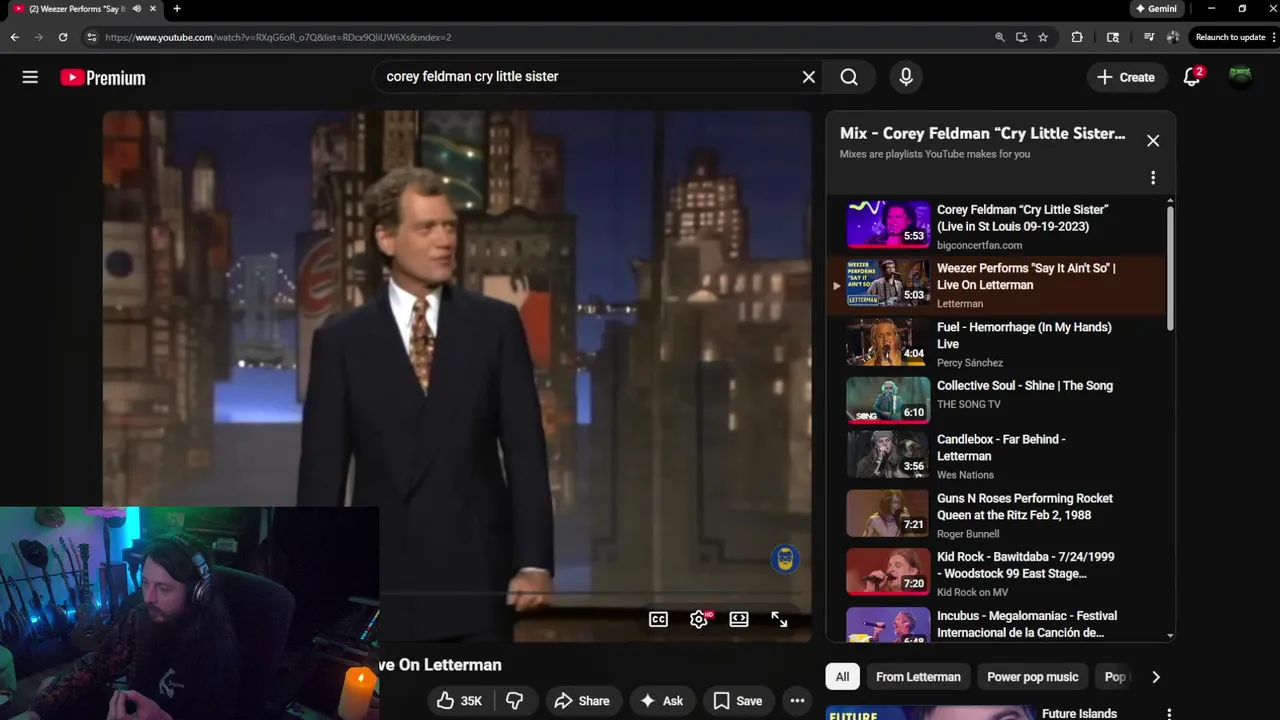View site information icon in address bar
The width and height of the screenshot is (1280, 720).
coord(91,37)
